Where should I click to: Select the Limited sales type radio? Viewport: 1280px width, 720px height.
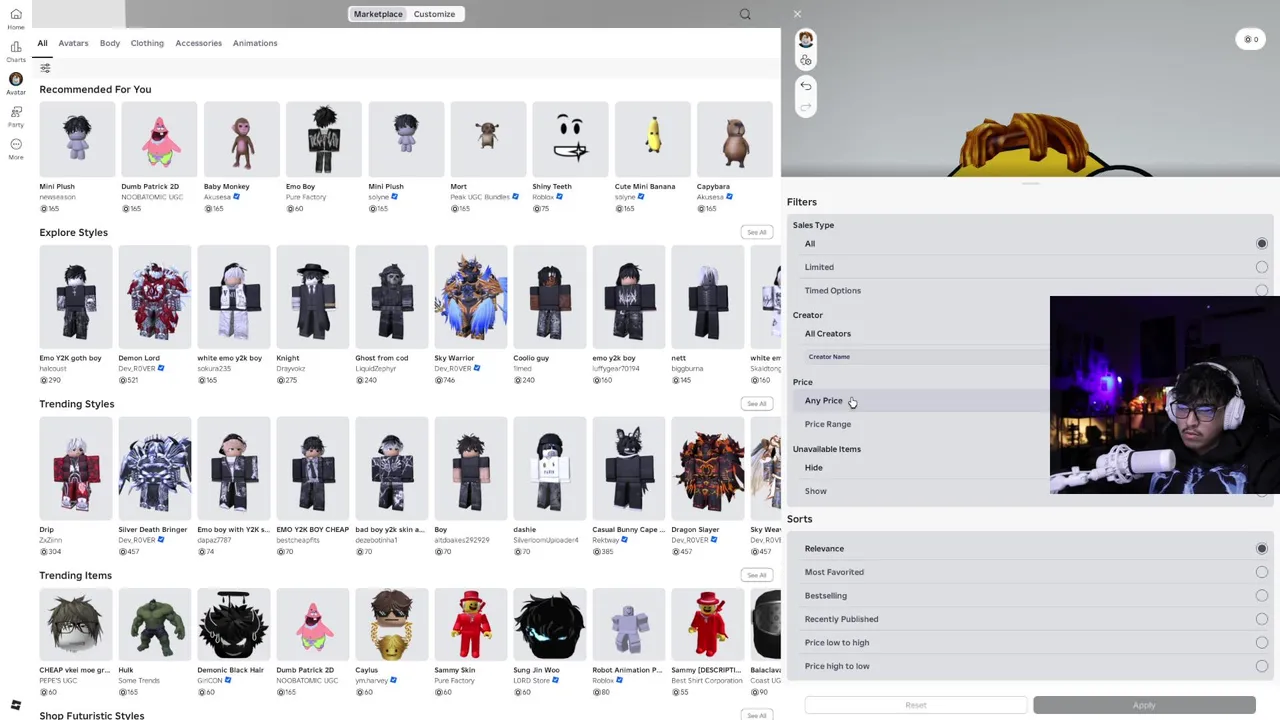(1262, 267)
